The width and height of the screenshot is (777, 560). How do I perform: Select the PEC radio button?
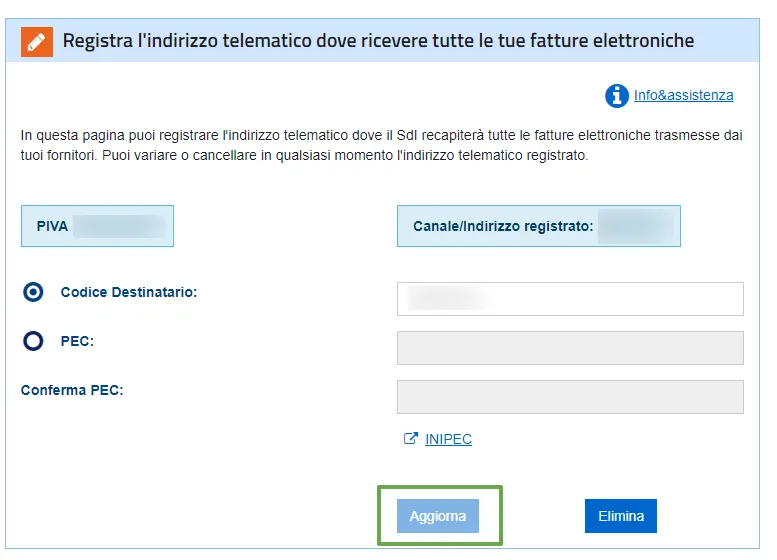point(33,341)
